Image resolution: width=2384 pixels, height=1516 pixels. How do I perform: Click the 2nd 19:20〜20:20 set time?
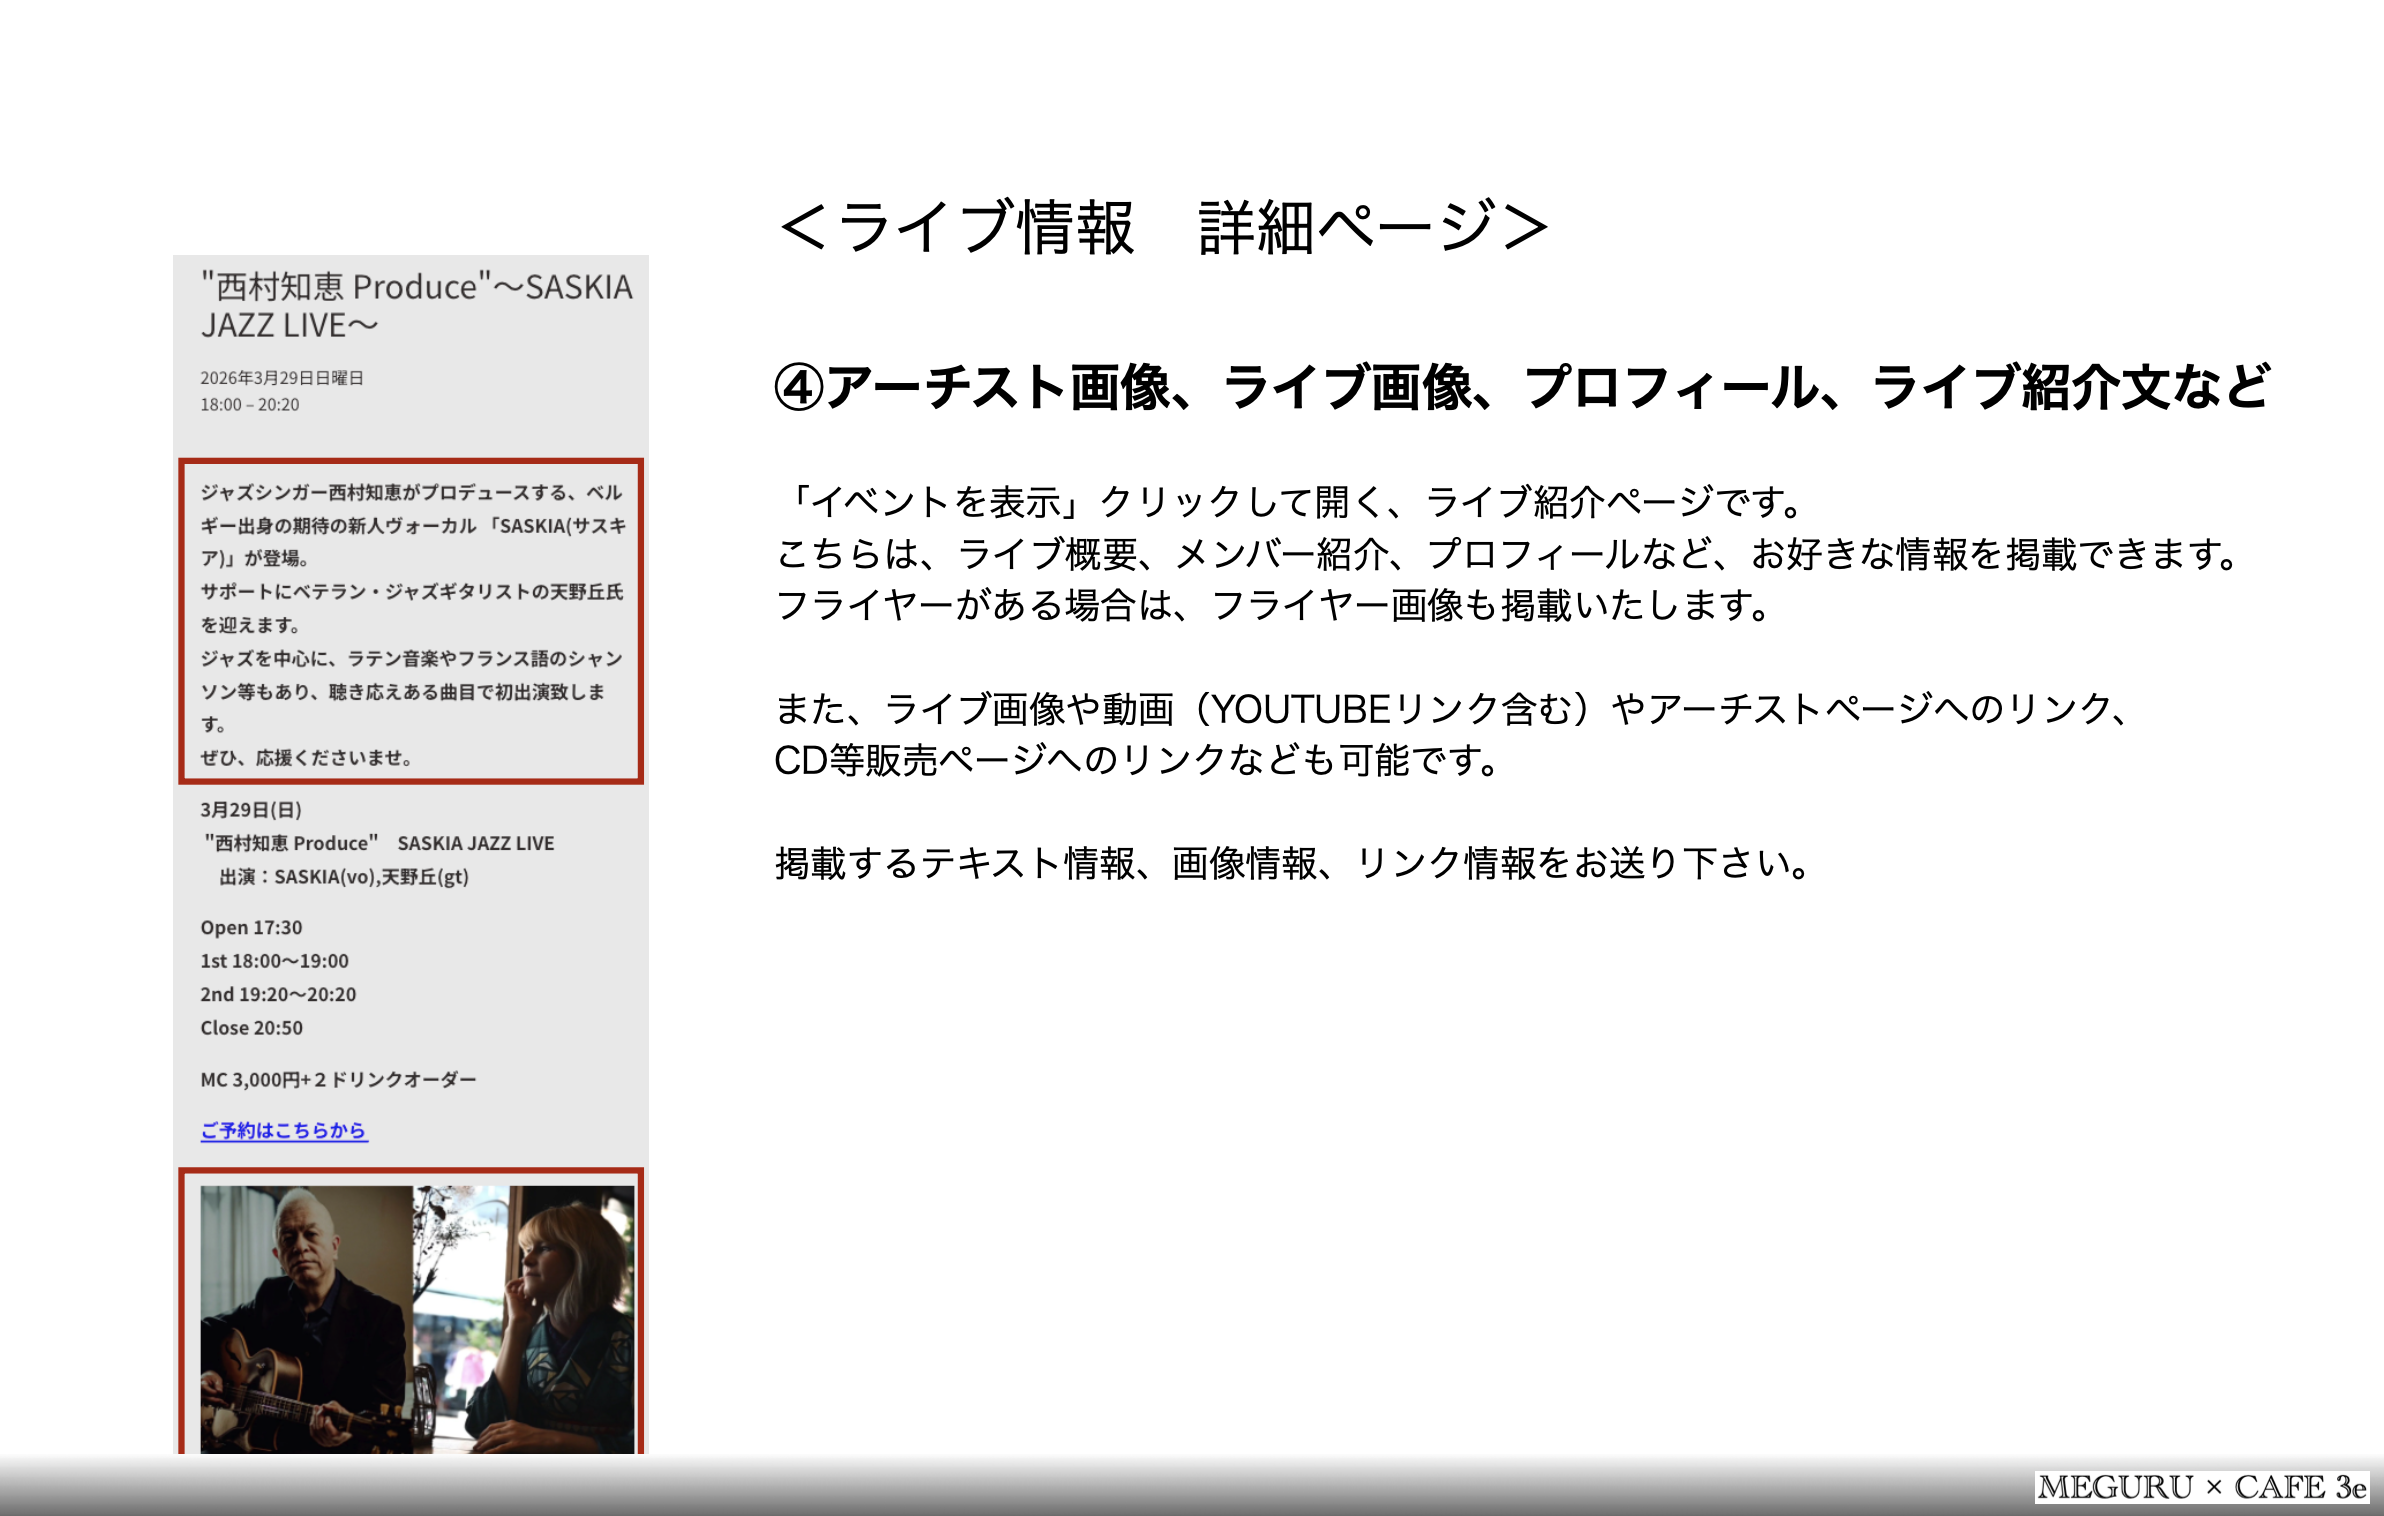tap(278, 994)
